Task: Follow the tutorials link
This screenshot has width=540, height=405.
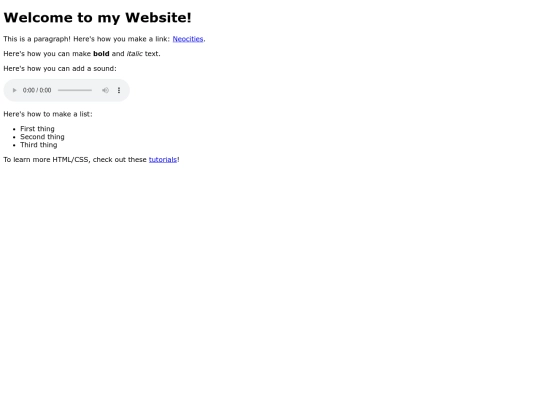Action: click(163, 159)
